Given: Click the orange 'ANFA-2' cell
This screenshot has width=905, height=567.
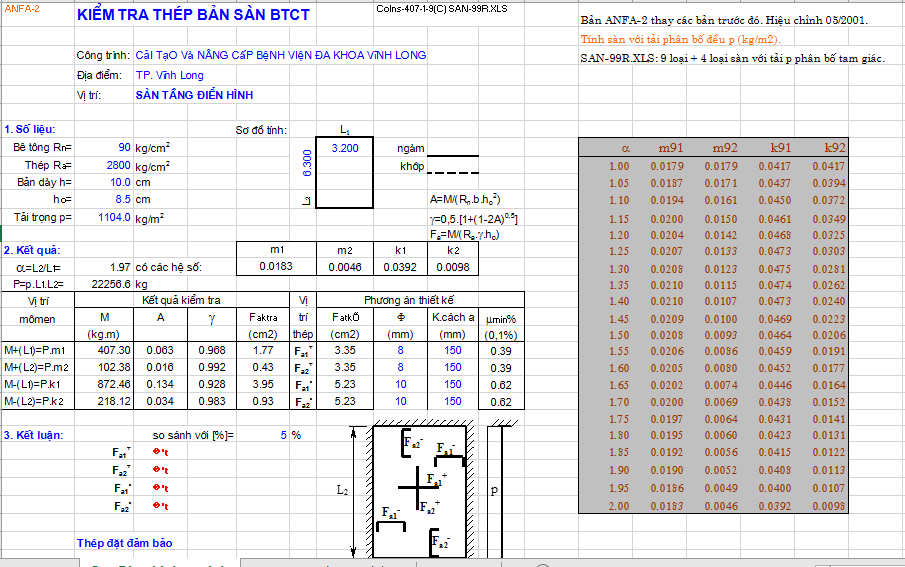Looking at the screenshot, I should 23,9.
